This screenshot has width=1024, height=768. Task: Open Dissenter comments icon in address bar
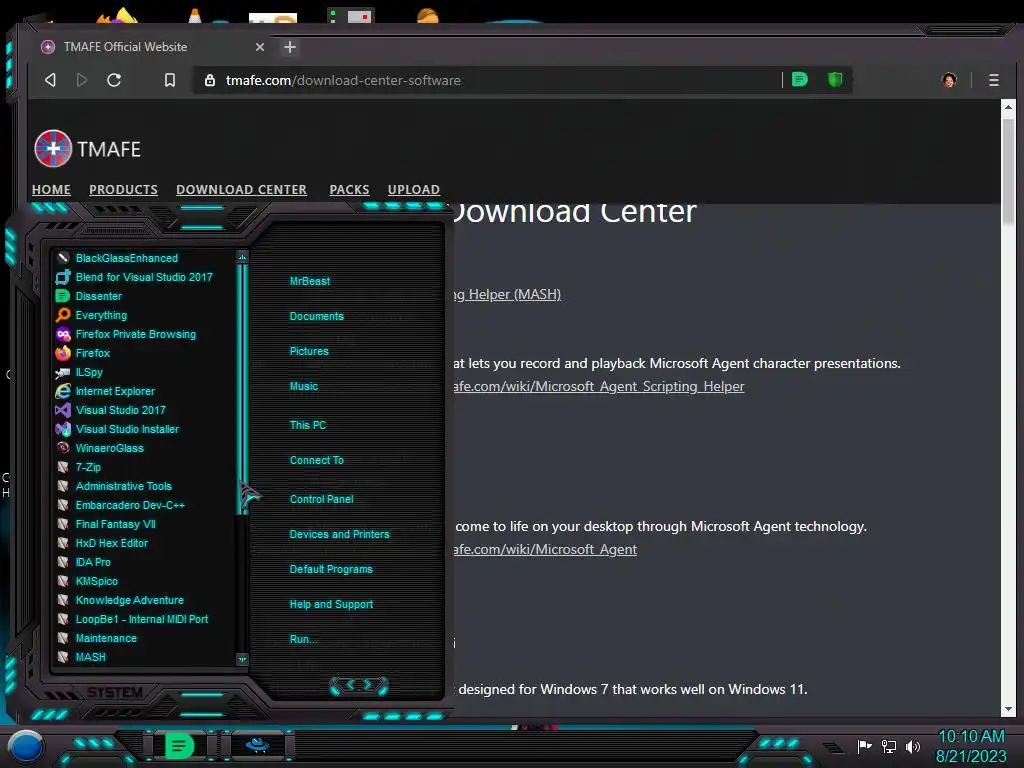800,80
